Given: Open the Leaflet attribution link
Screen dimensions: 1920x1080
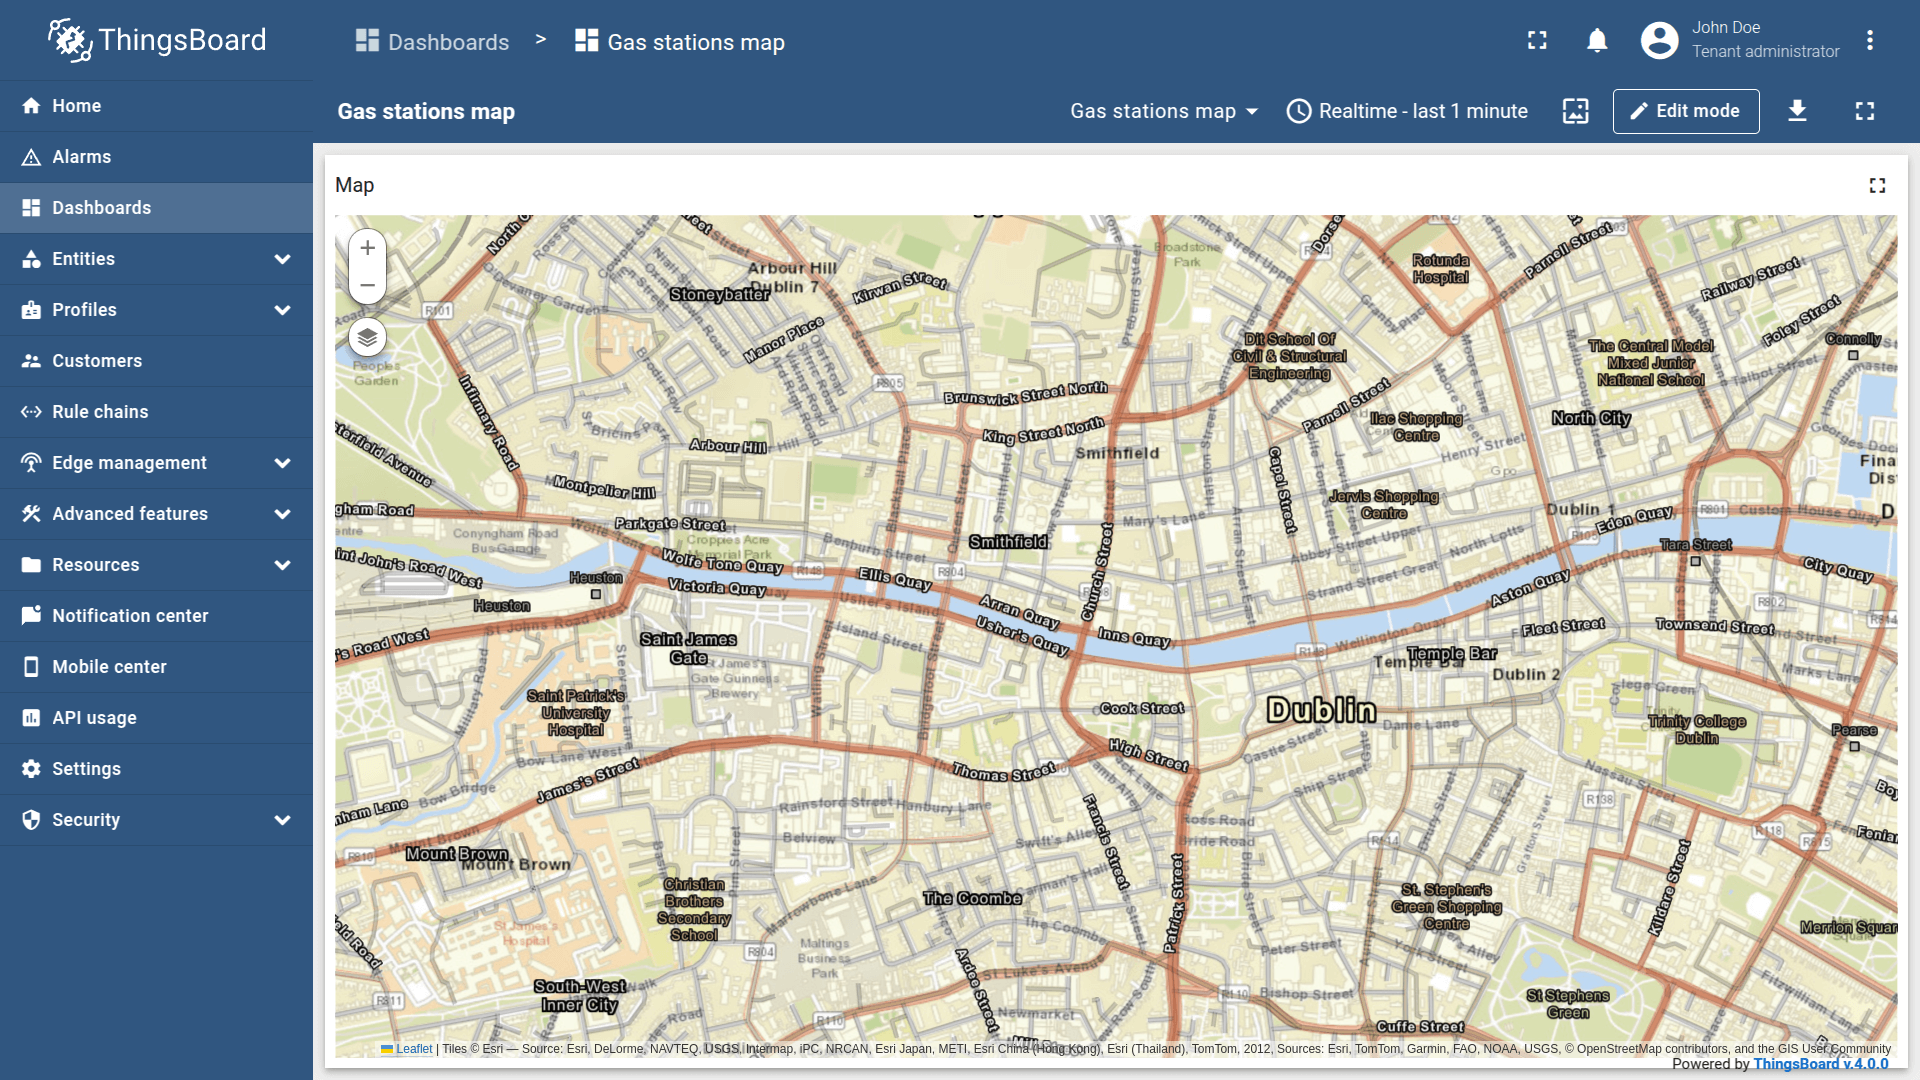Looking at the screenshot, I should (413, 1049).
